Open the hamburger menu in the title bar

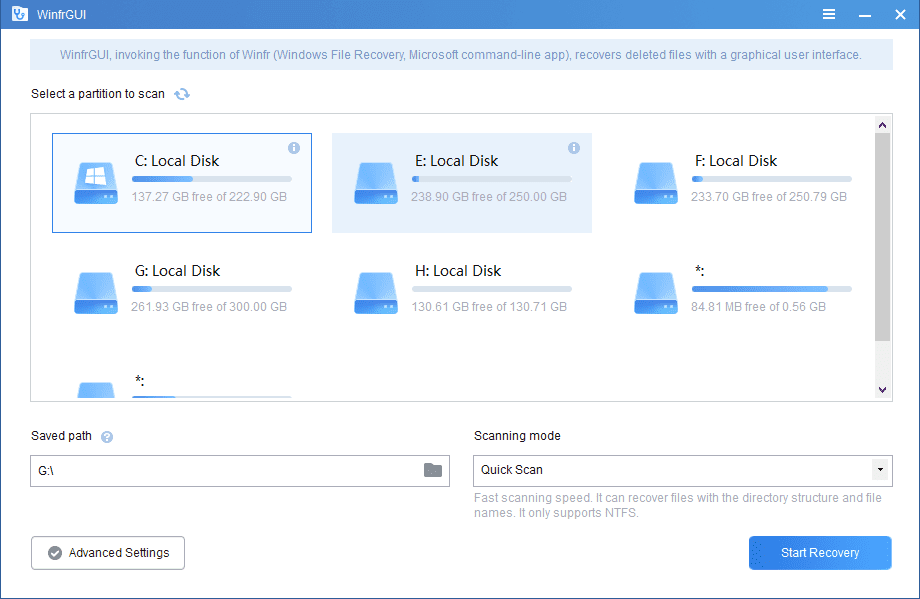[828, 14]
